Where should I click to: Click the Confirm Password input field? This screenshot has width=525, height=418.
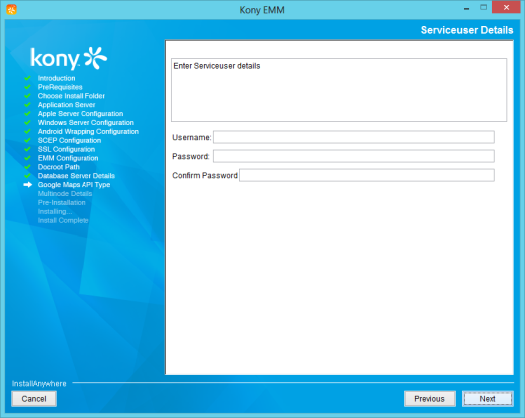click(367, 175)
